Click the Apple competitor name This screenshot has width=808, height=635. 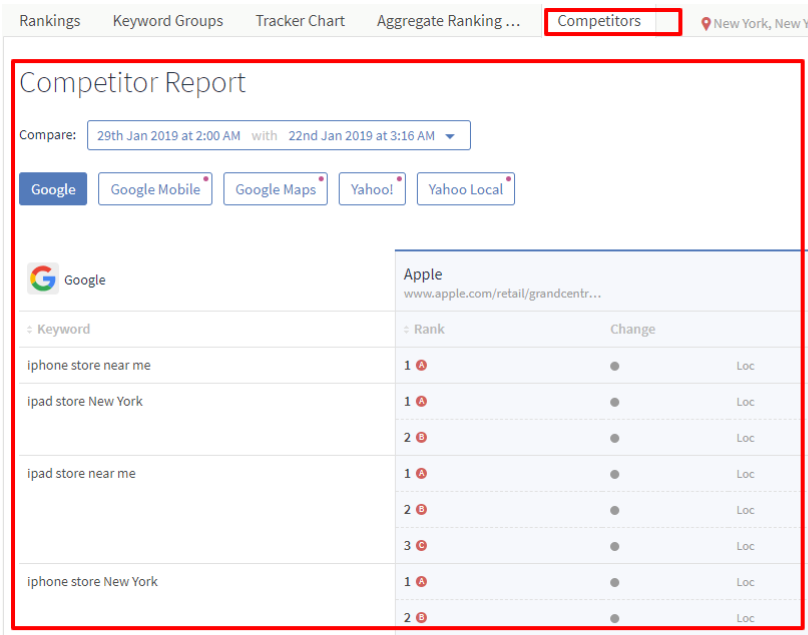pos(423,274)
